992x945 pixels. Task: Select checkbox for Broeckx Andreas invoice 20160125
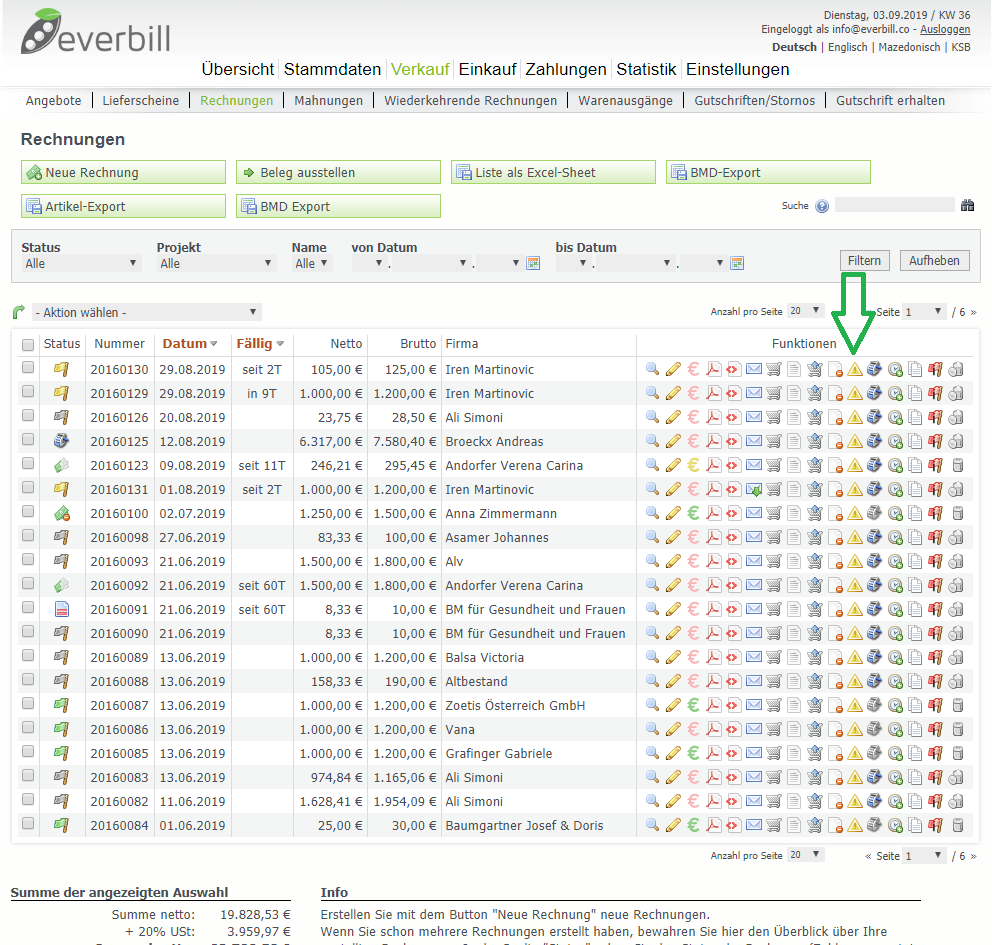[x=28, y=440]
